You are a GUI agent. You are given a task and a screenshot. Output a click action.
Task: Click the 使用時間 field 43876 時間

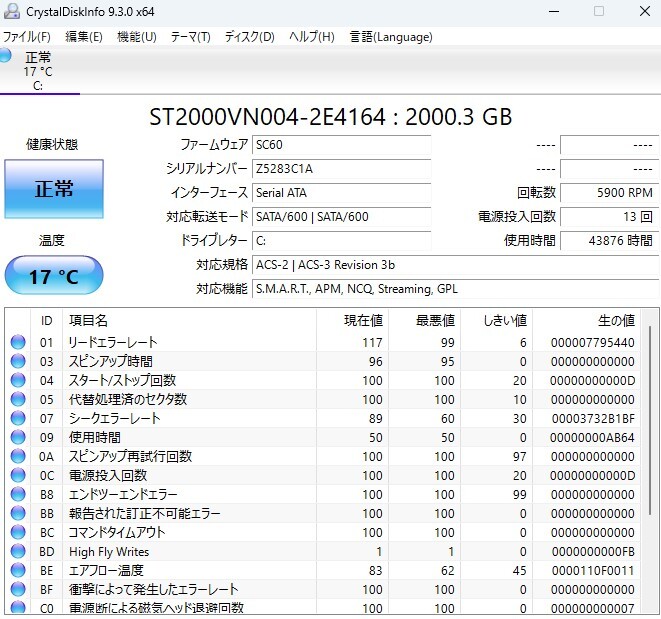609,241
